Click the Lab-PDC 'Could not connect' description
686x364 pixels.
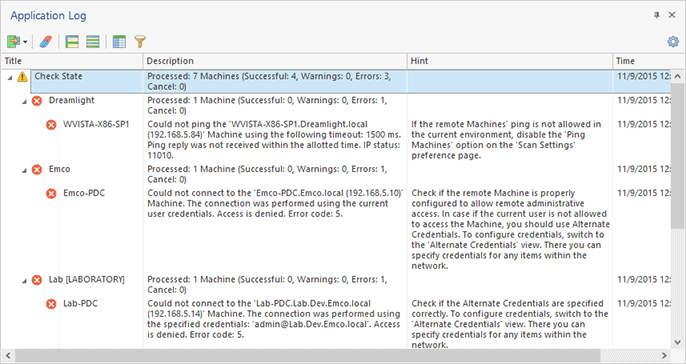tap(274, 319)
